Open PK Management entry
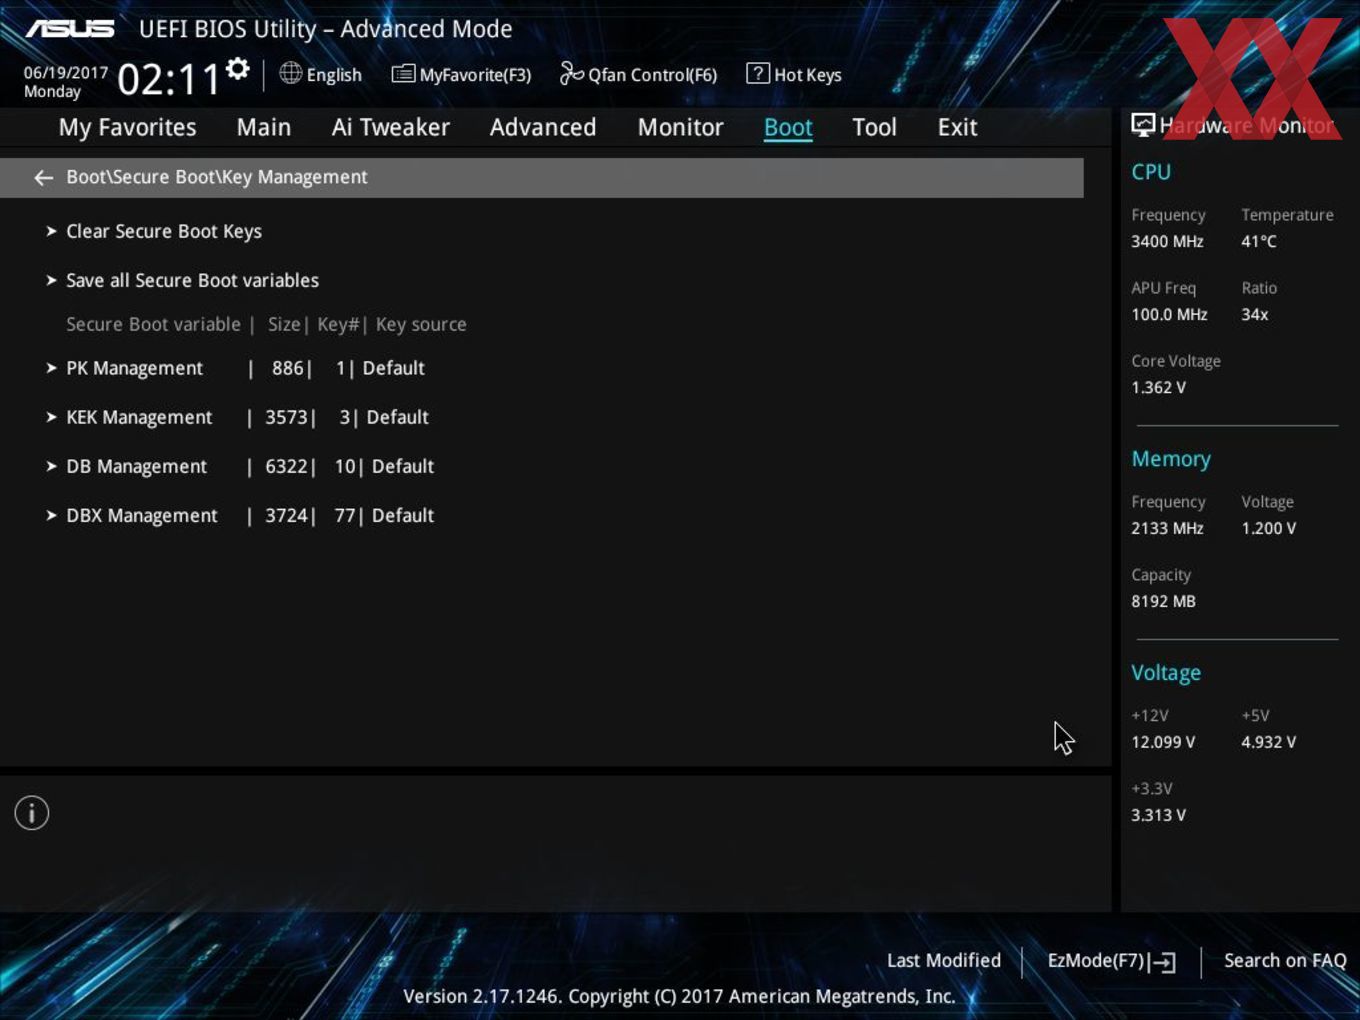This screenshot has height=1020, width=1360. (x=135, y=368)
